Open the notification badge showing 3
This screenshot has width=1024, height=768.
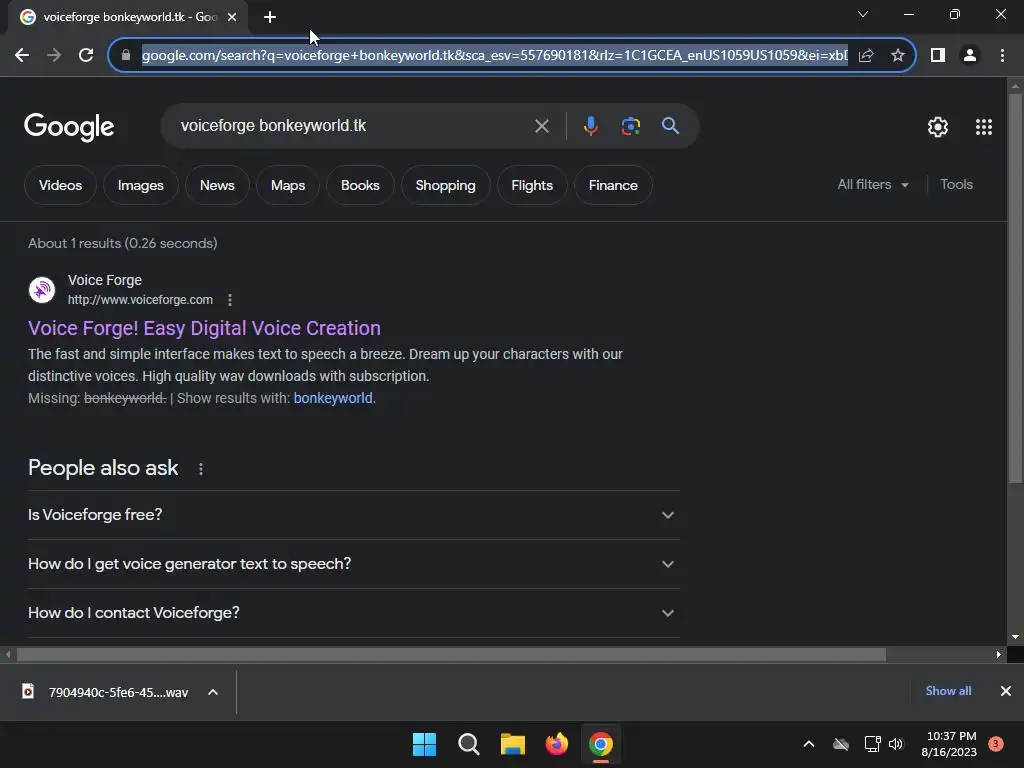(995, 744)
